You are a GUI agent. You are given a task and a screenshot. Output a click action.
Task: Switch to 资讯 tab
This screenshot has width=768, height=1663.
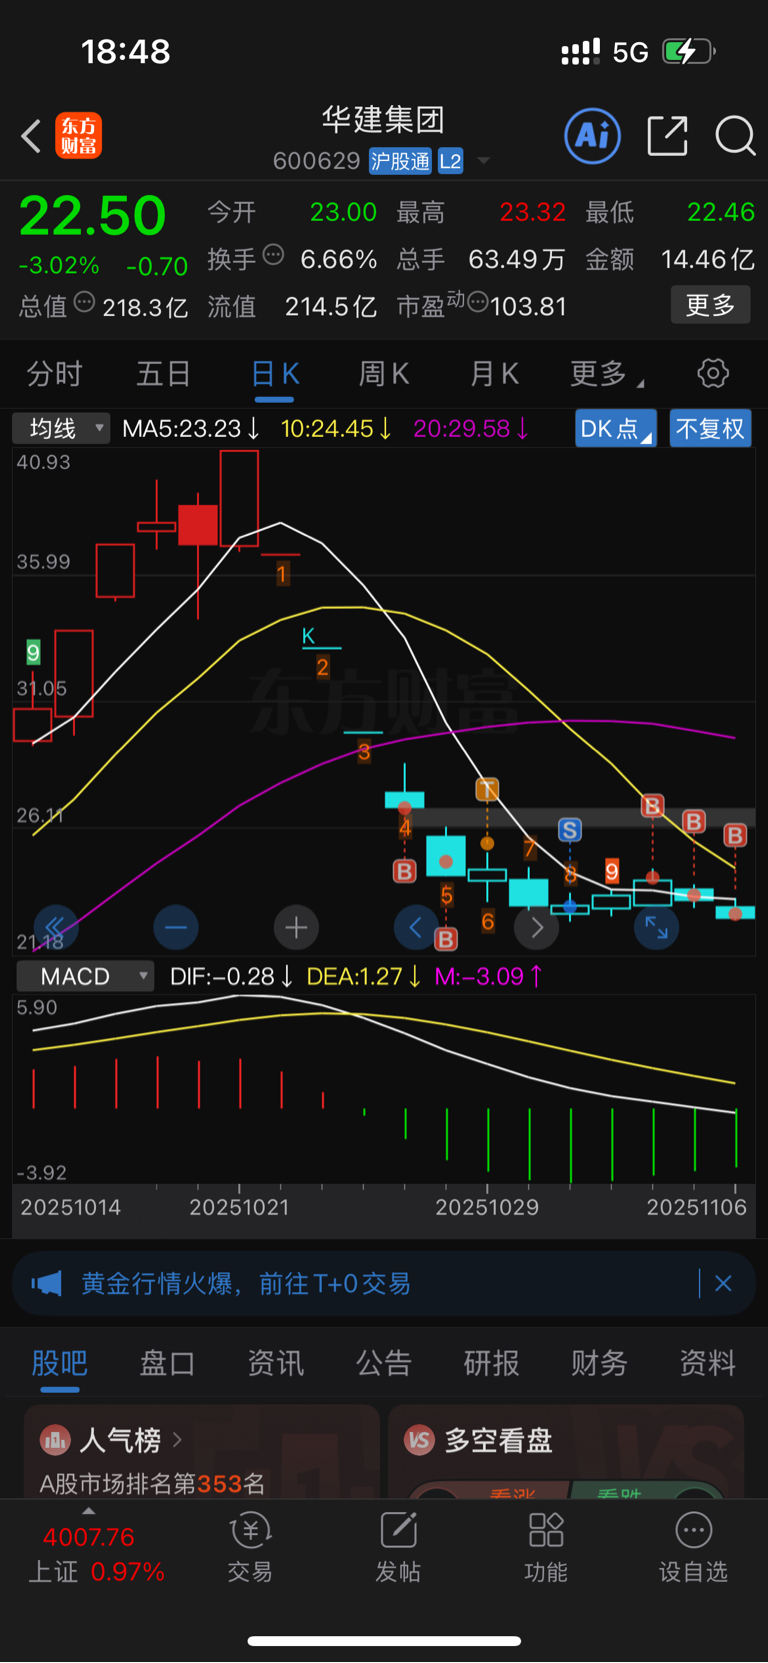pos(275,1363)
